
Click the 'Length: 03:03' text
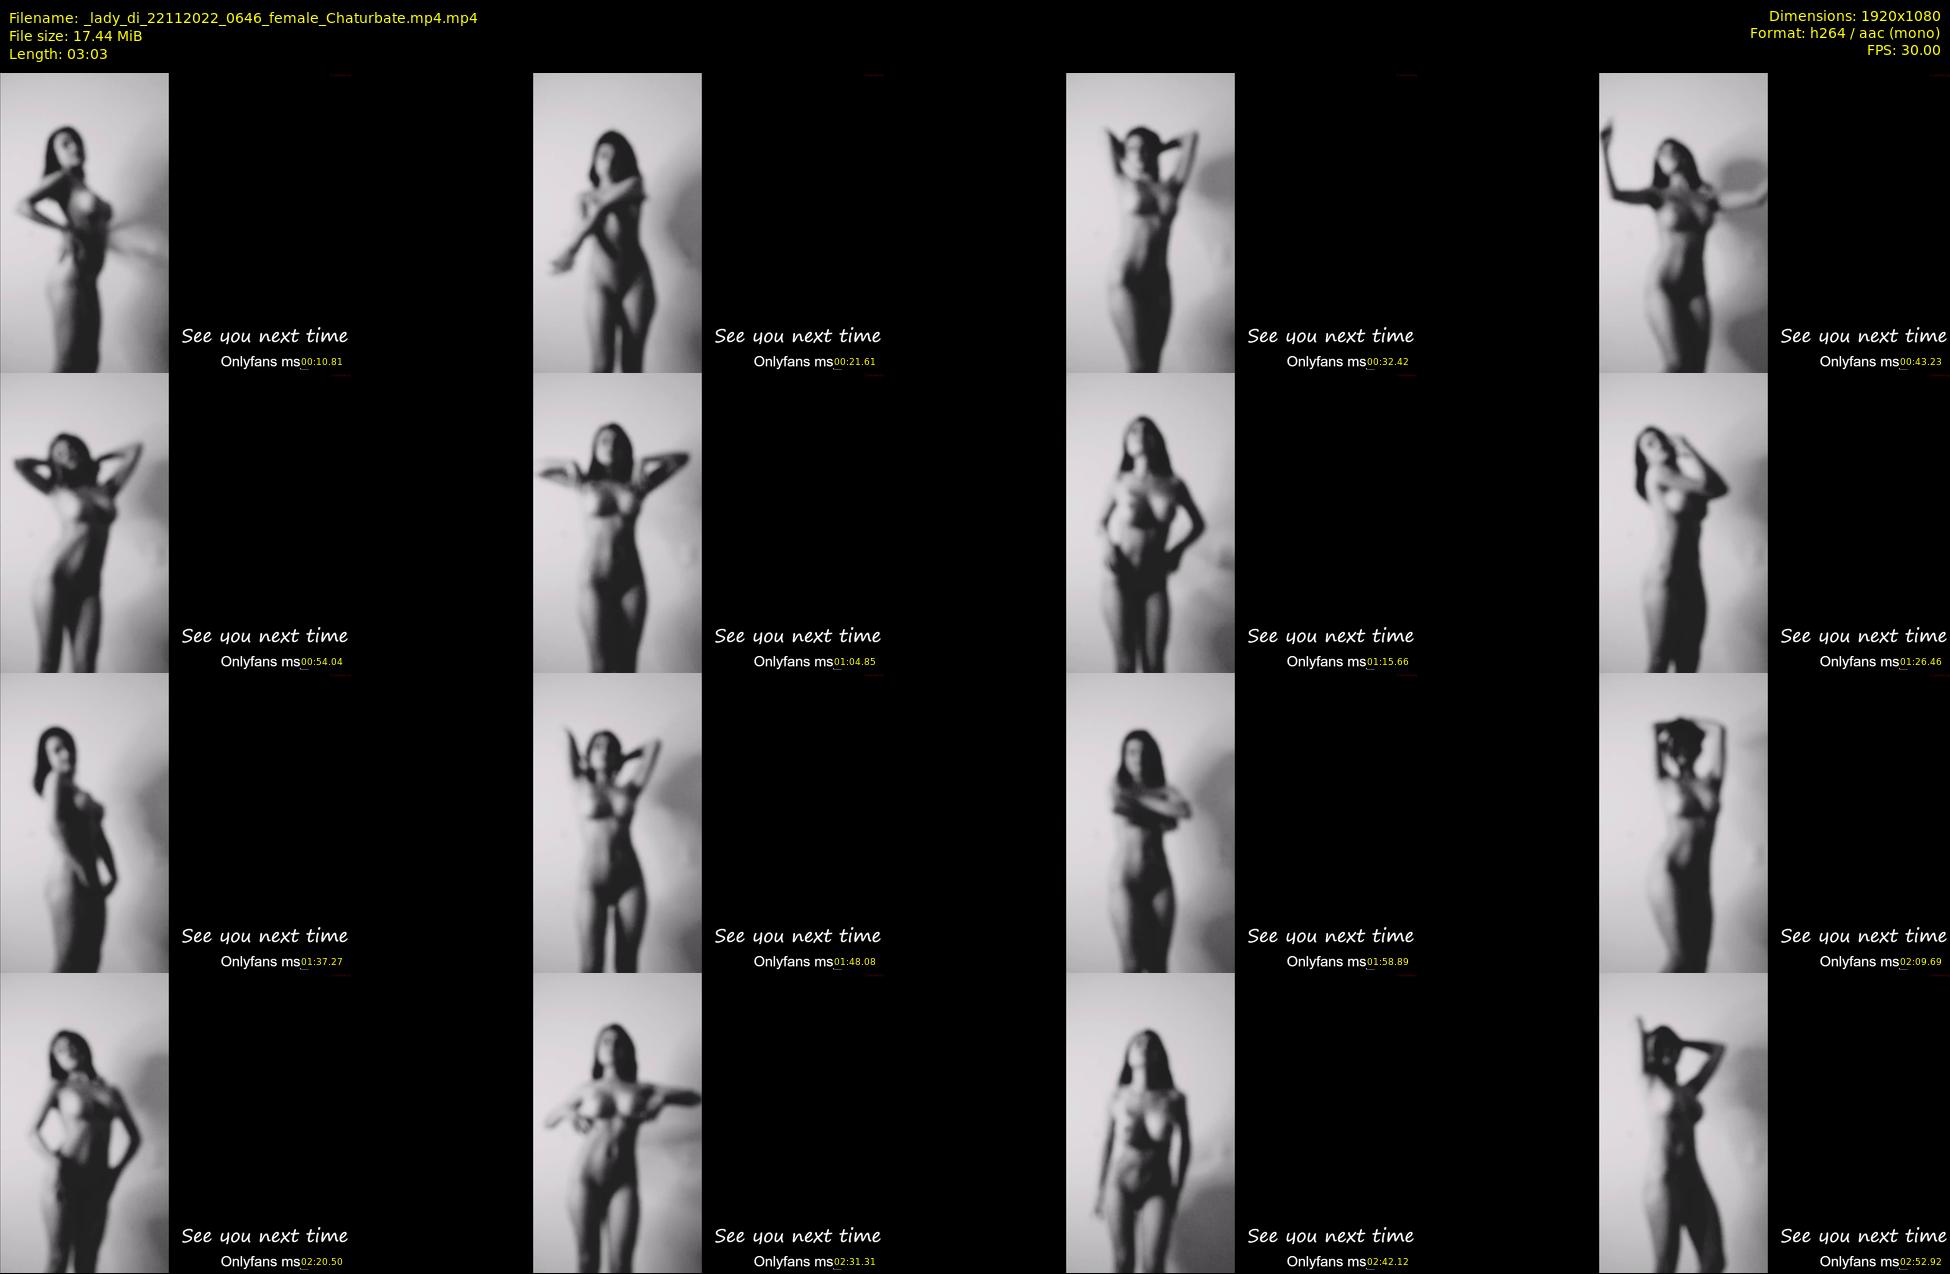tap(58, 54)
